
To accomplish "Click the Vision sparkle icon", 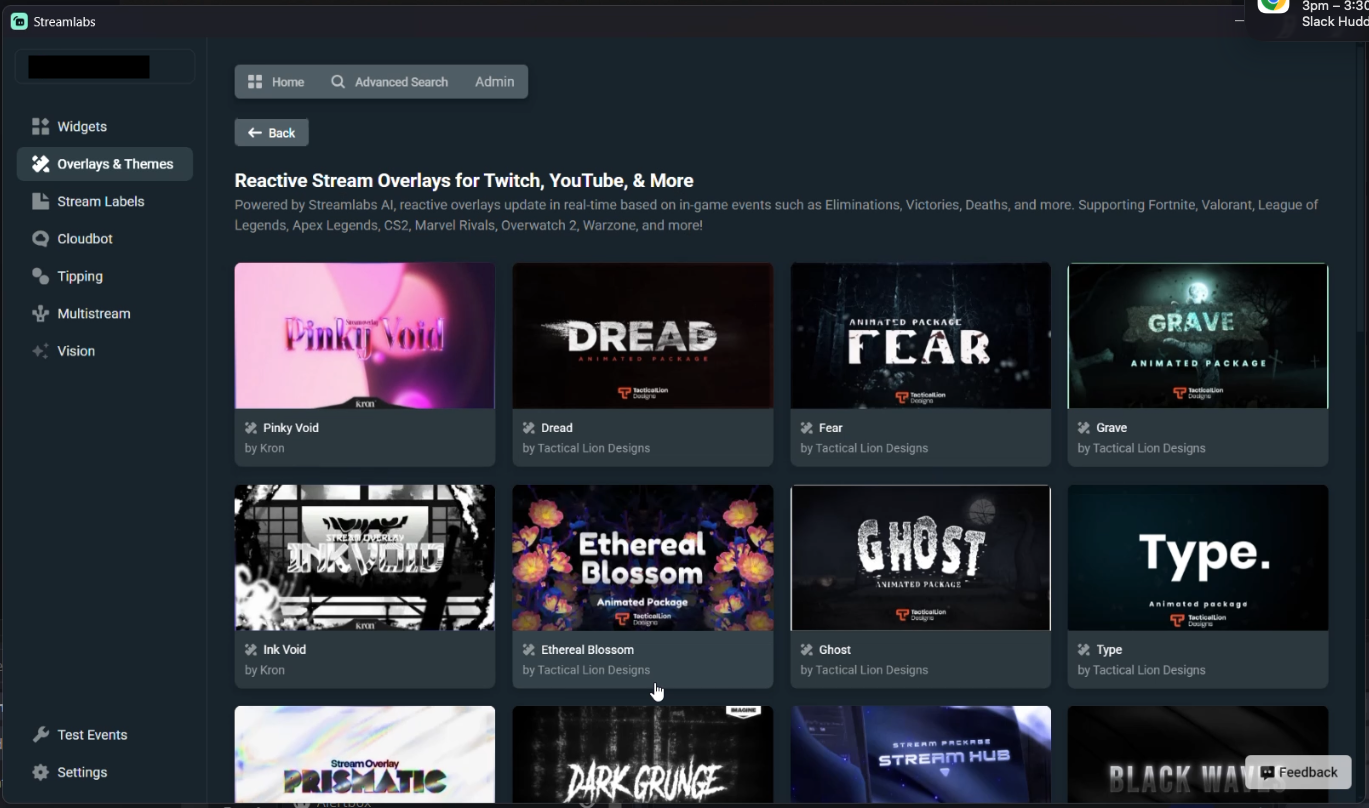I will click(40, 351).
